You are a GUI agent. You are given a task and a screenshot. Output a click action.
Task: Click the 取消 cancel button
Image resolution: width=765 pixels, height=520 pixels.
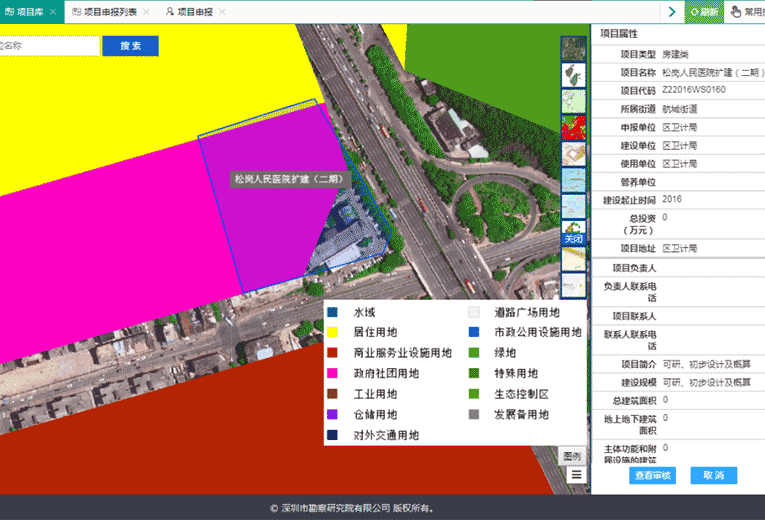point(713,475)
